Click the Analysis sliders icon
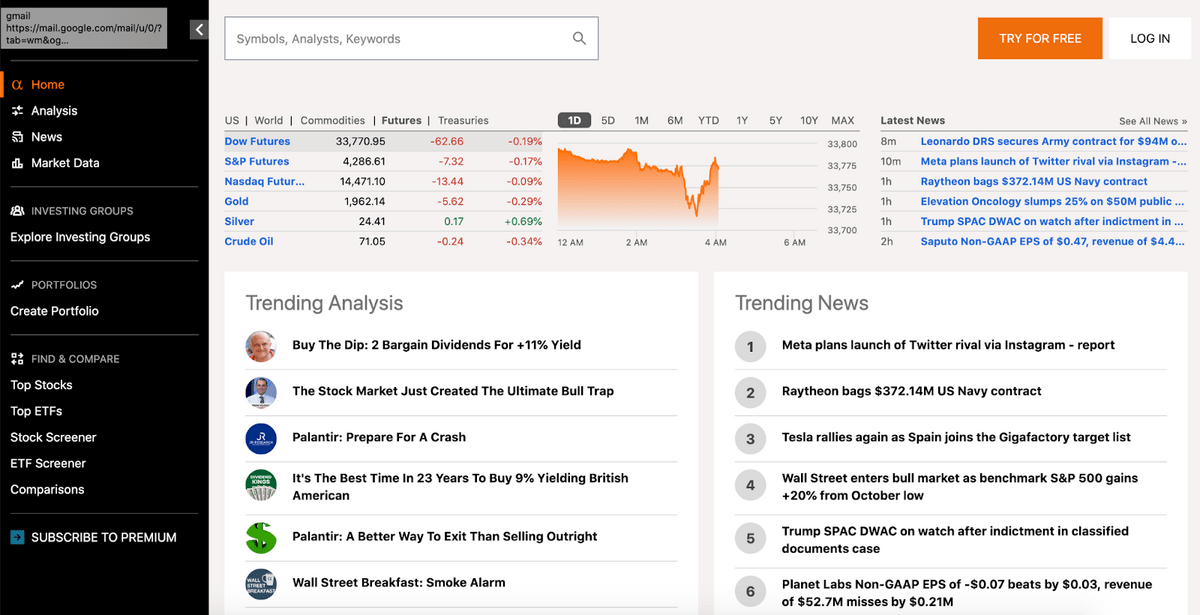 click(x=17, y=111)
